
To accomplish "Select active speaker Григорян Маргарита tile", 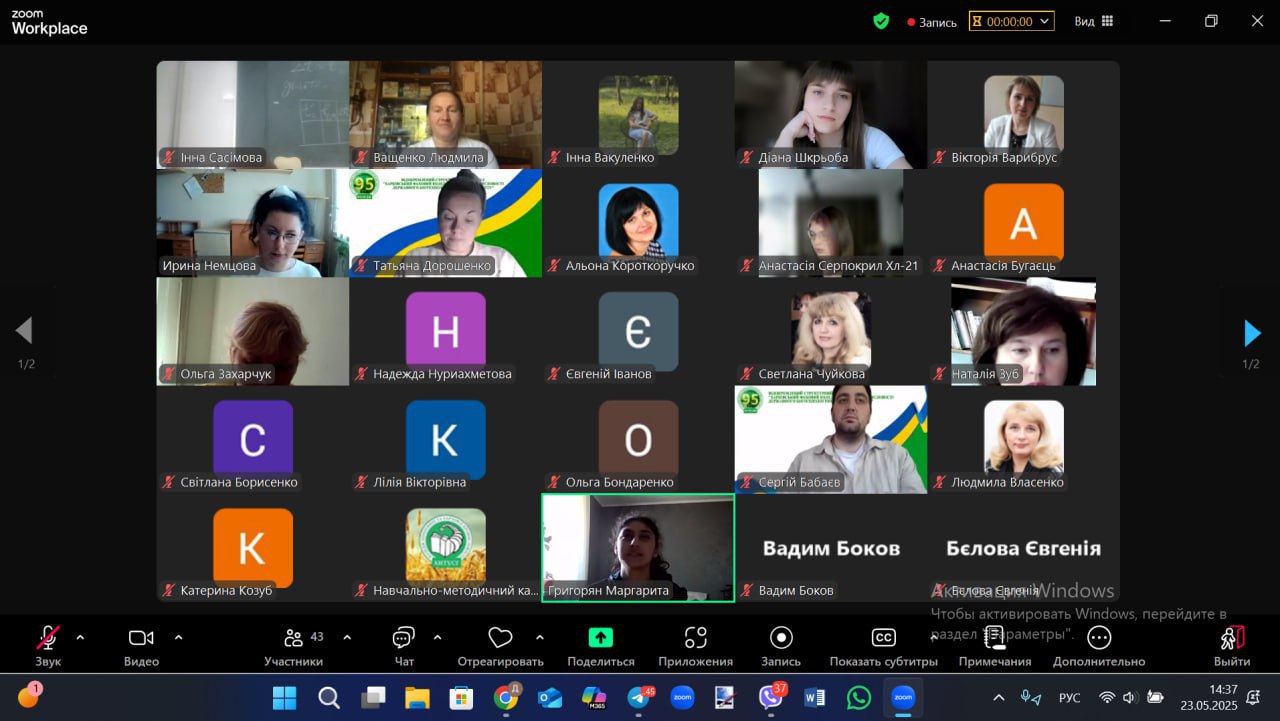I will (638, 547).
